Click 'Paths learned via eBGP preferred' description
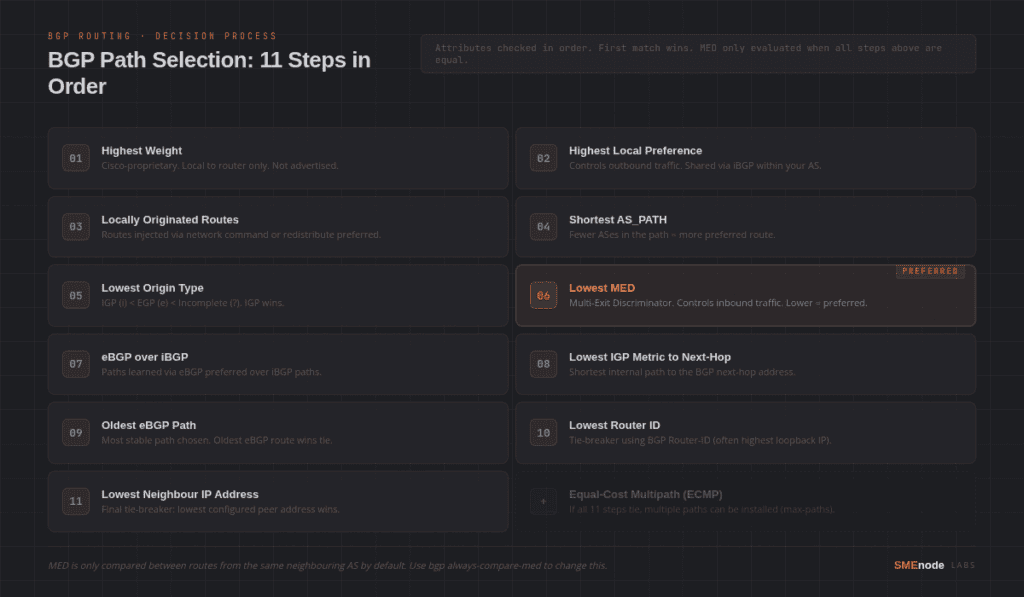 click(x=211, y=372)
